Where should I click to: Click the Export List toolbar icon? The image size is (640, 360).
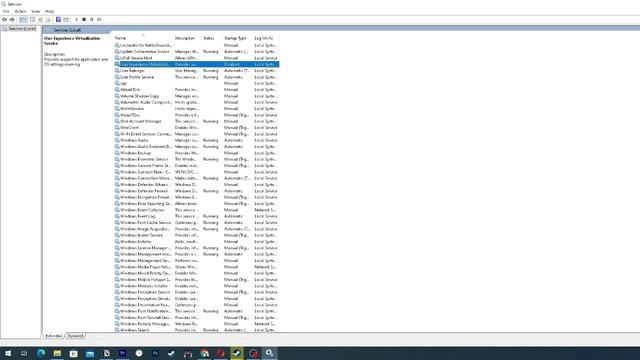click(48, 20)
